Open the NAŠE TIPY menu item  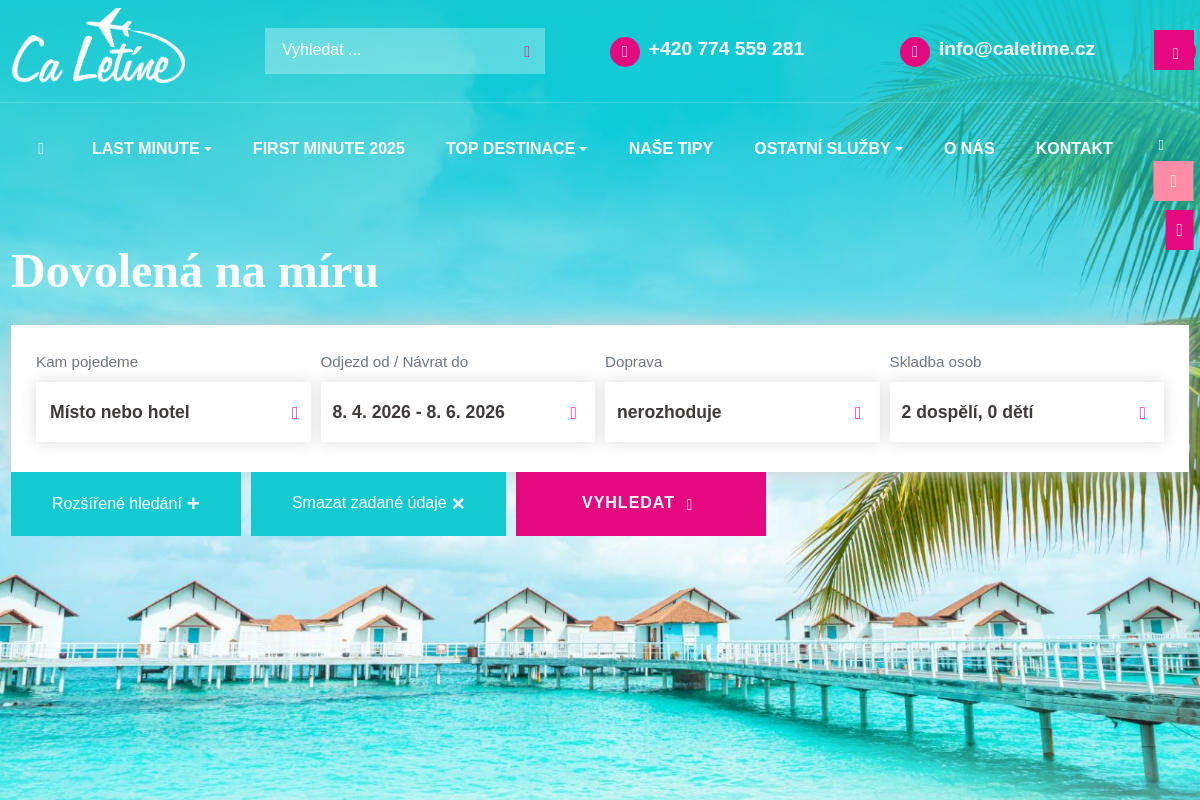click(671, 148)
